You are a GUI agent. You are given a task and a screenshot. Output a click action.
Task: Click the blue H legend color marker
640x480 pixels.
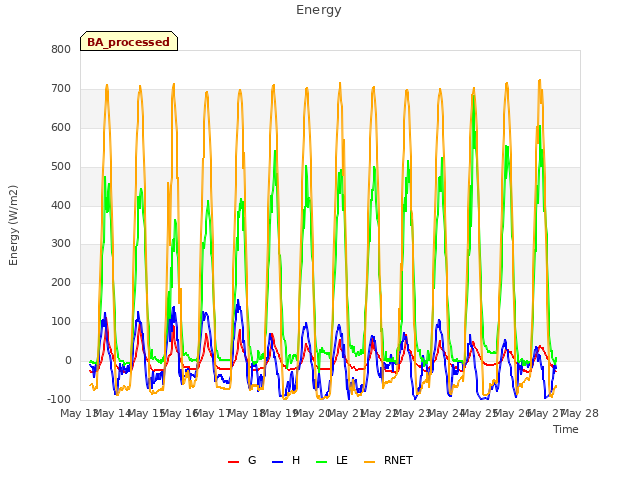(277, 462)
